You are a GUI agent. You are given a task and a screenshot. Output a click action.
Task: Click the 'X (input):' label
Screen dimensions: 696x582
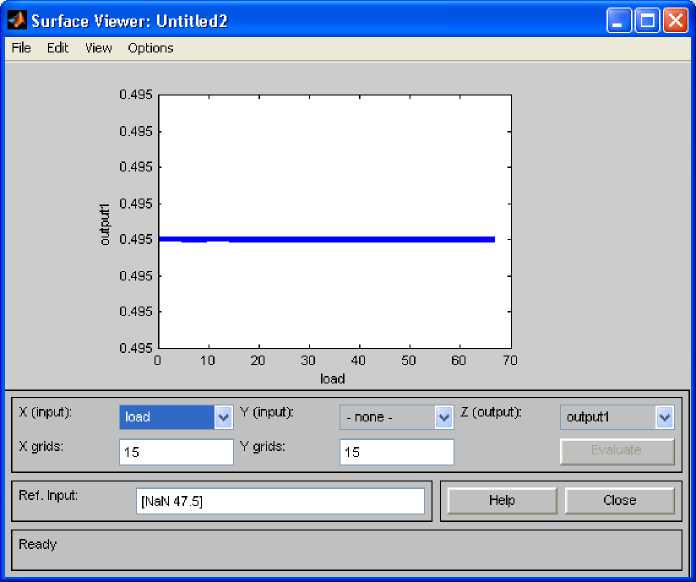coord(45,412)
